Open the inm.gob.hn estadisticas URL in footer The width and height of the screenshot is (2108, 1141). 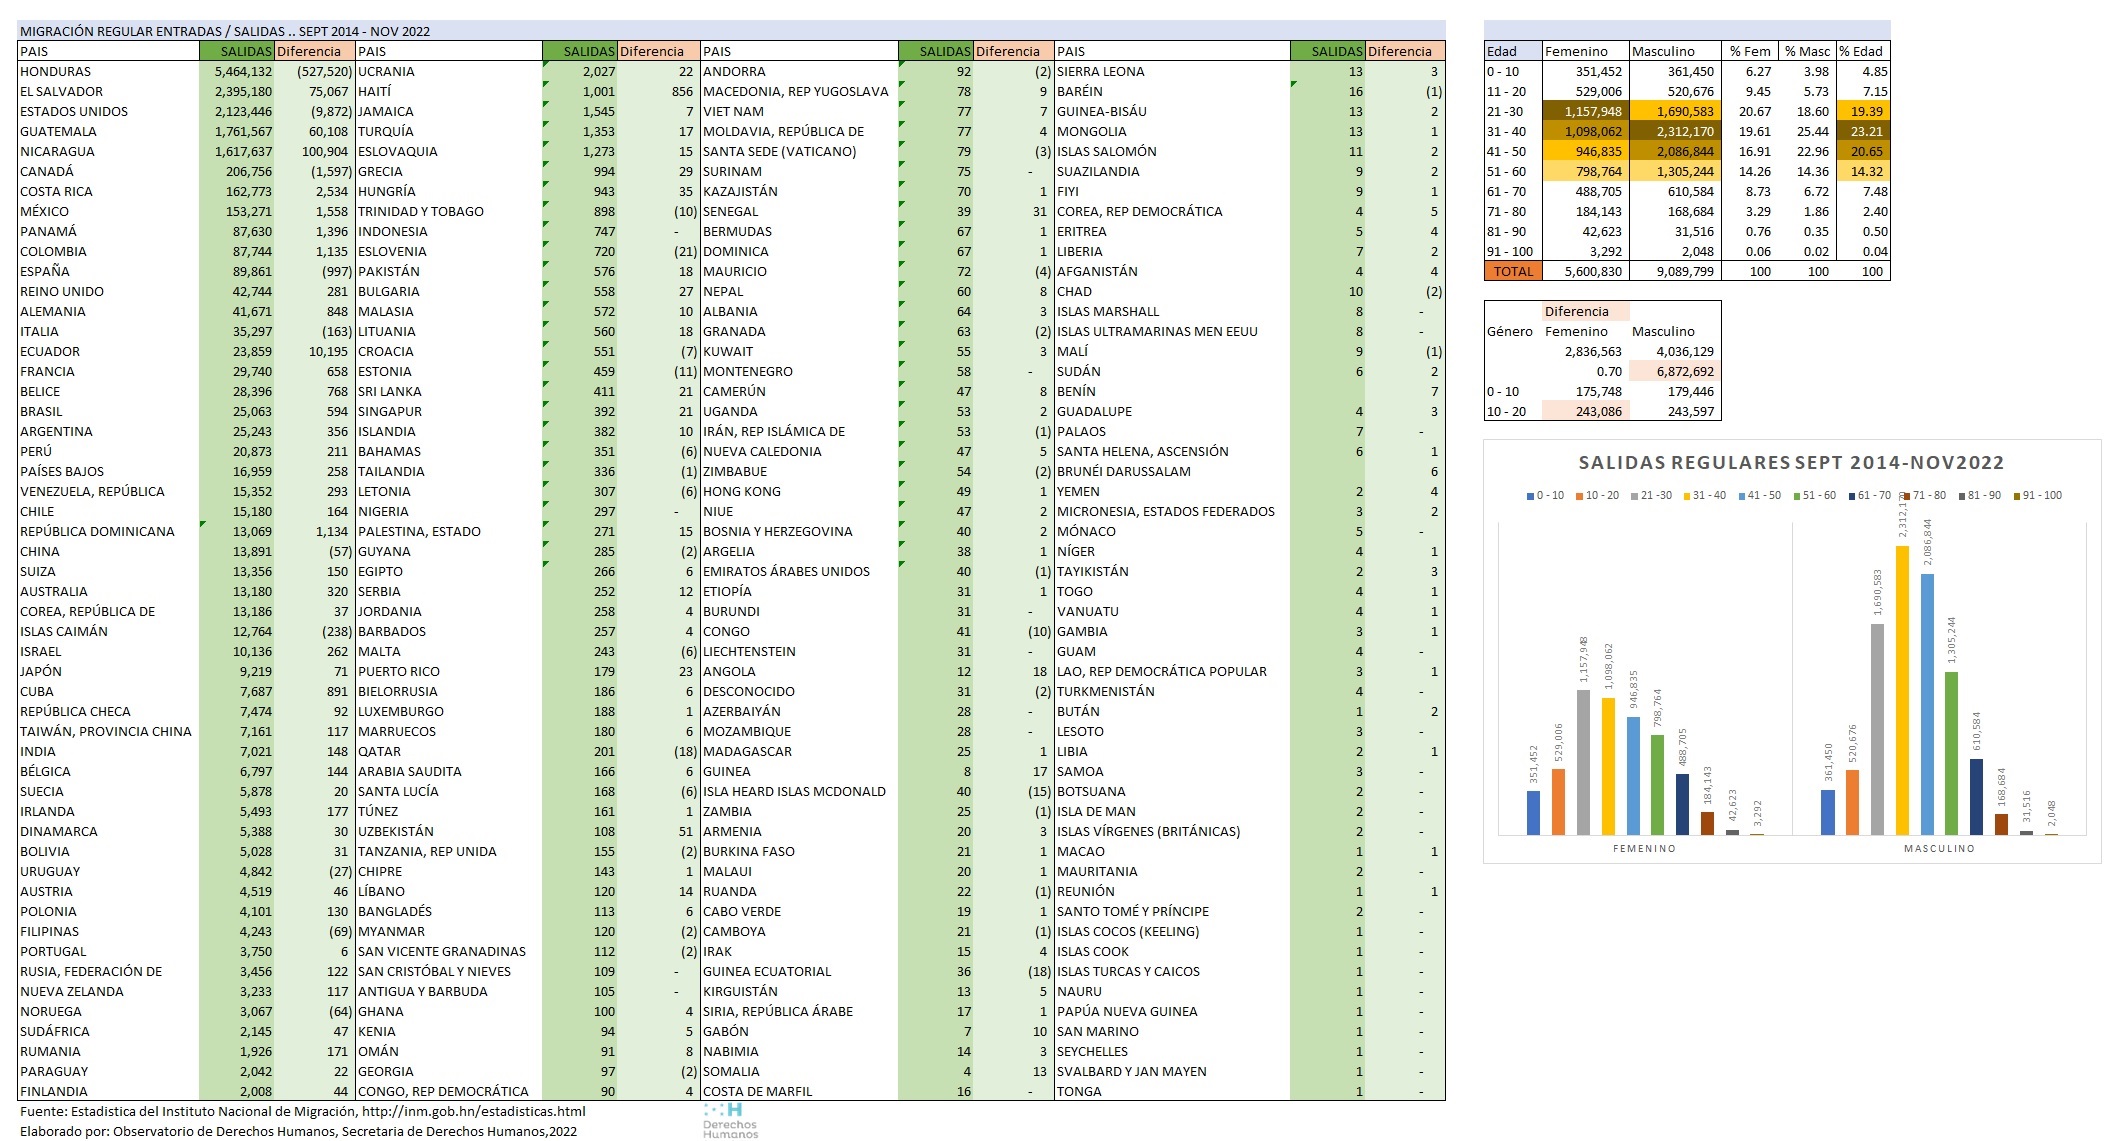click(473, 1111)
